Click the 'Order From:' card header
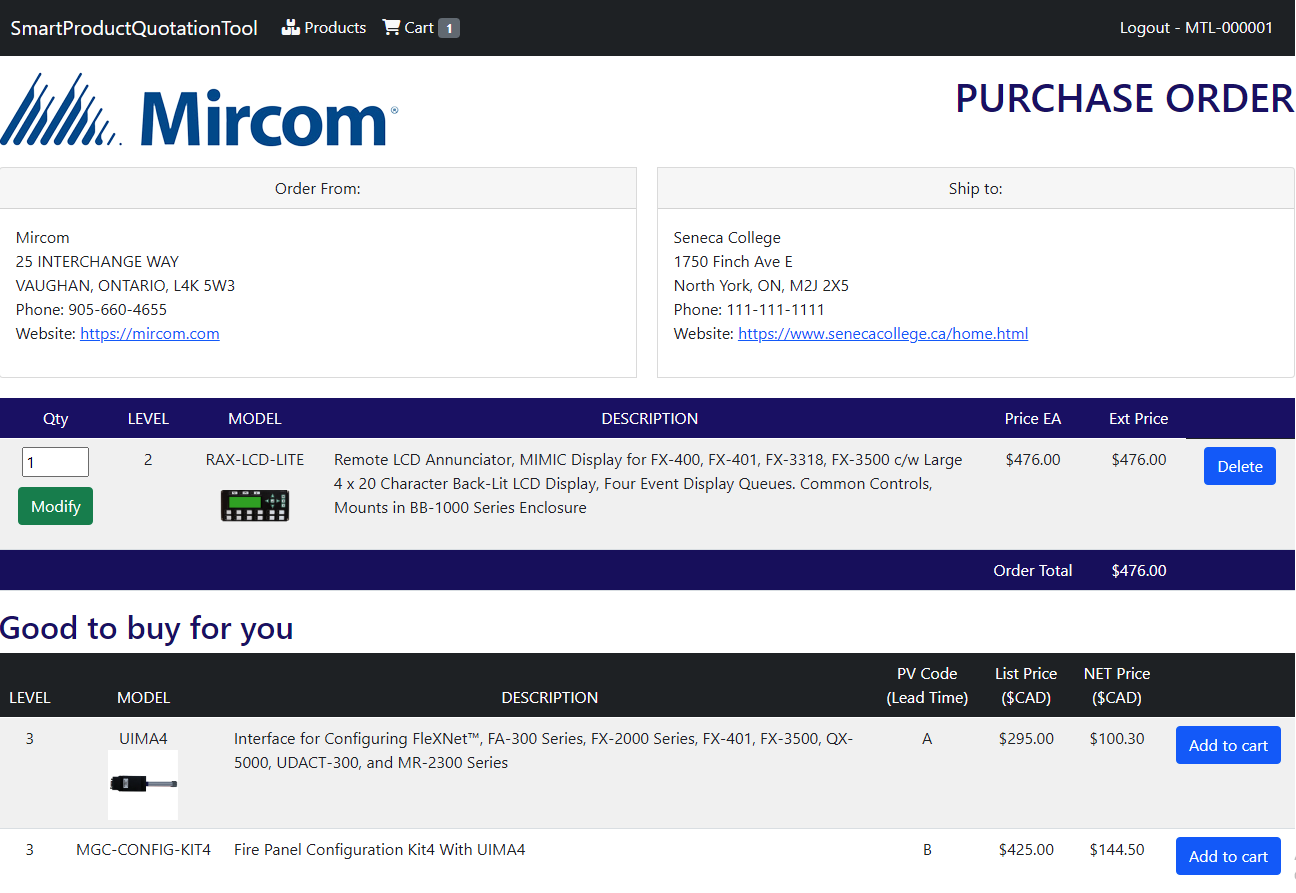This screenshot has height=893, width=1296. (x=318, y=188)
